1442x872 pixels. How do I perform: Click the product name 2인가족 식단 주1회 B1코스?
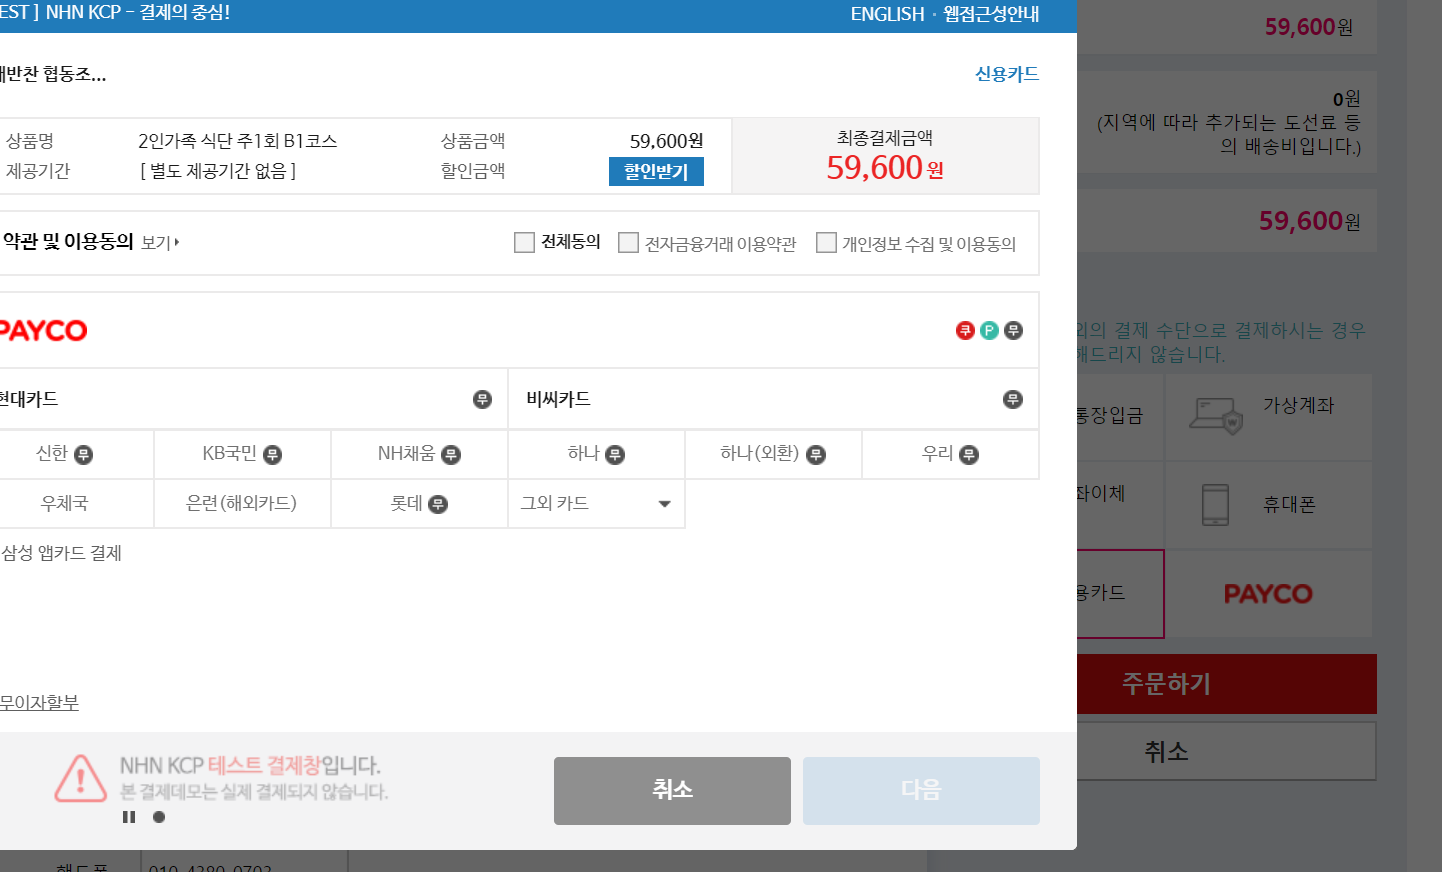click(238, 141)
